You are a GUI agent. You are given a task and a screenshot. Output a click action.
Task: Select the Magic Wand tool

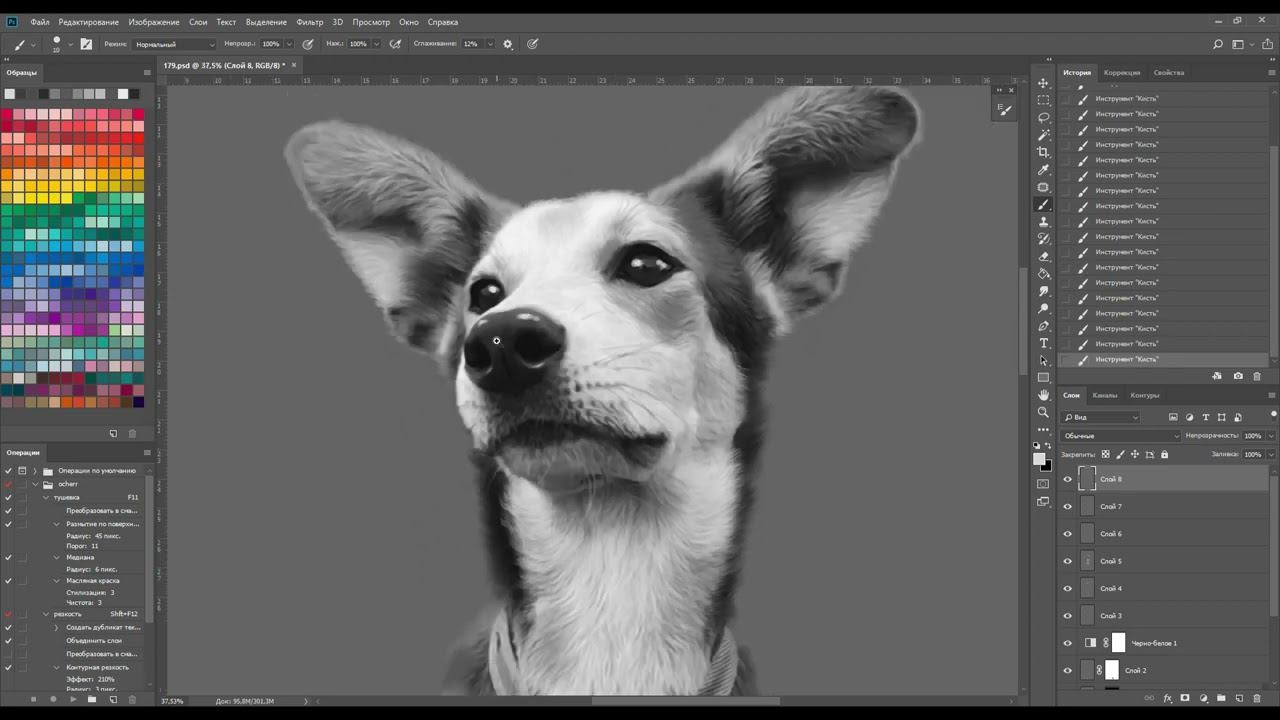1044,135
